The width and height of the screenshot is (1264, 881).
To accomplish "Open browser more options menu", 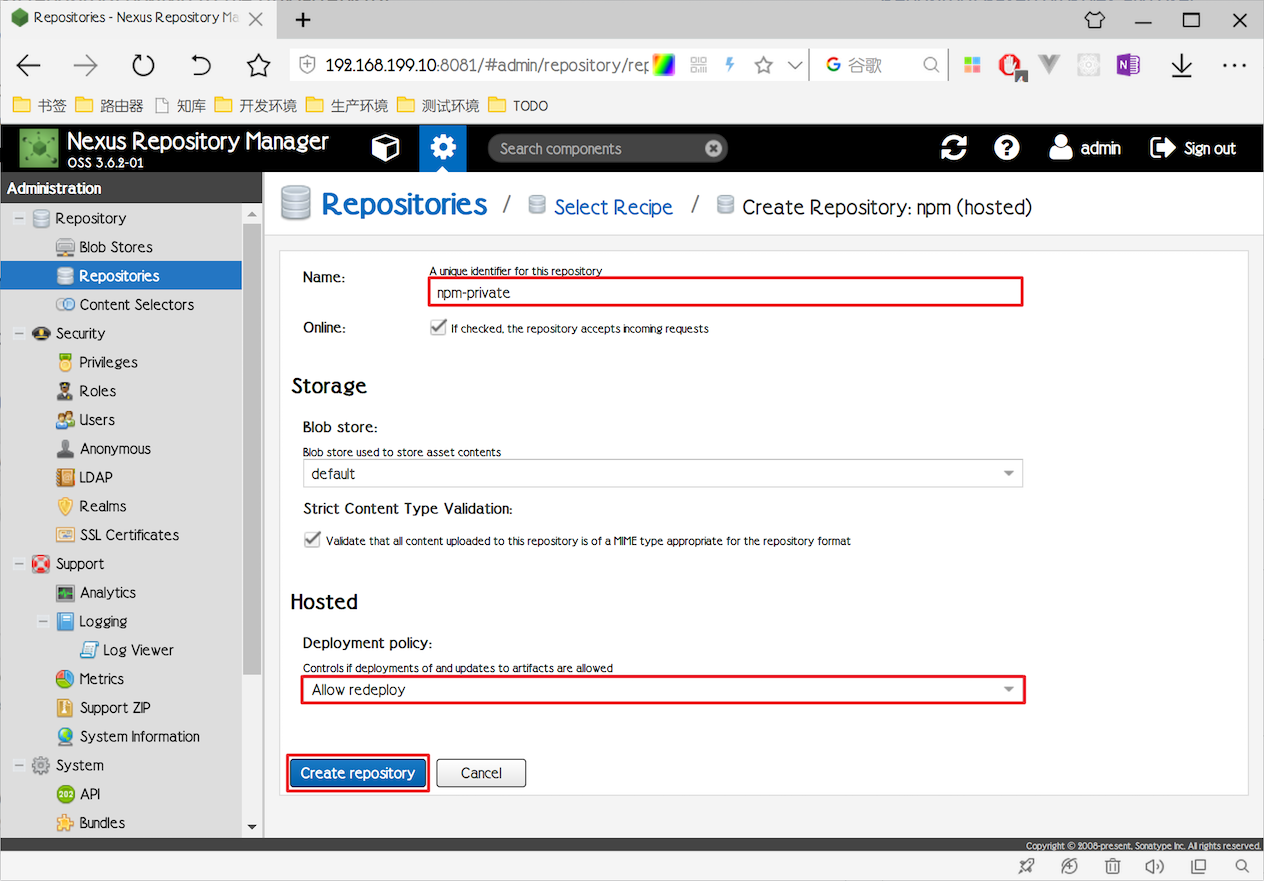I will [x=1234, y=66].
